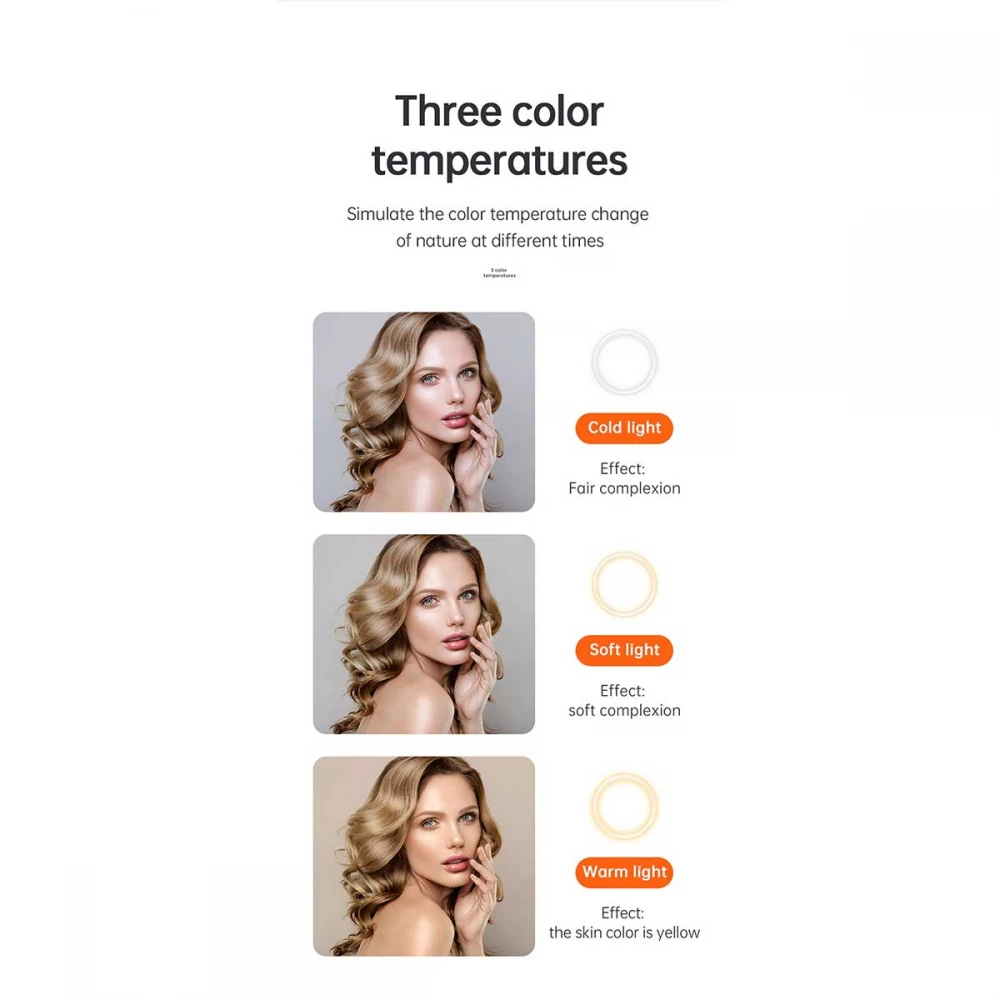Open the warm-toned portrait photo
This screenshot has width=1000, height=1000.
click(424, 856)
